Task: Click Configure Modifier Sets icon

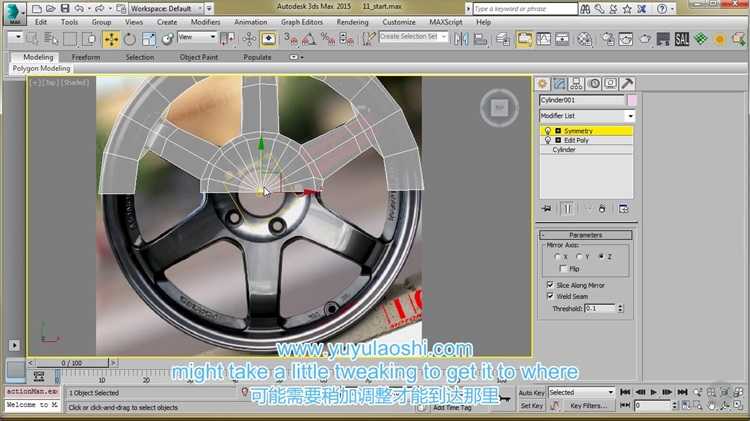Action: click(623, 209)
